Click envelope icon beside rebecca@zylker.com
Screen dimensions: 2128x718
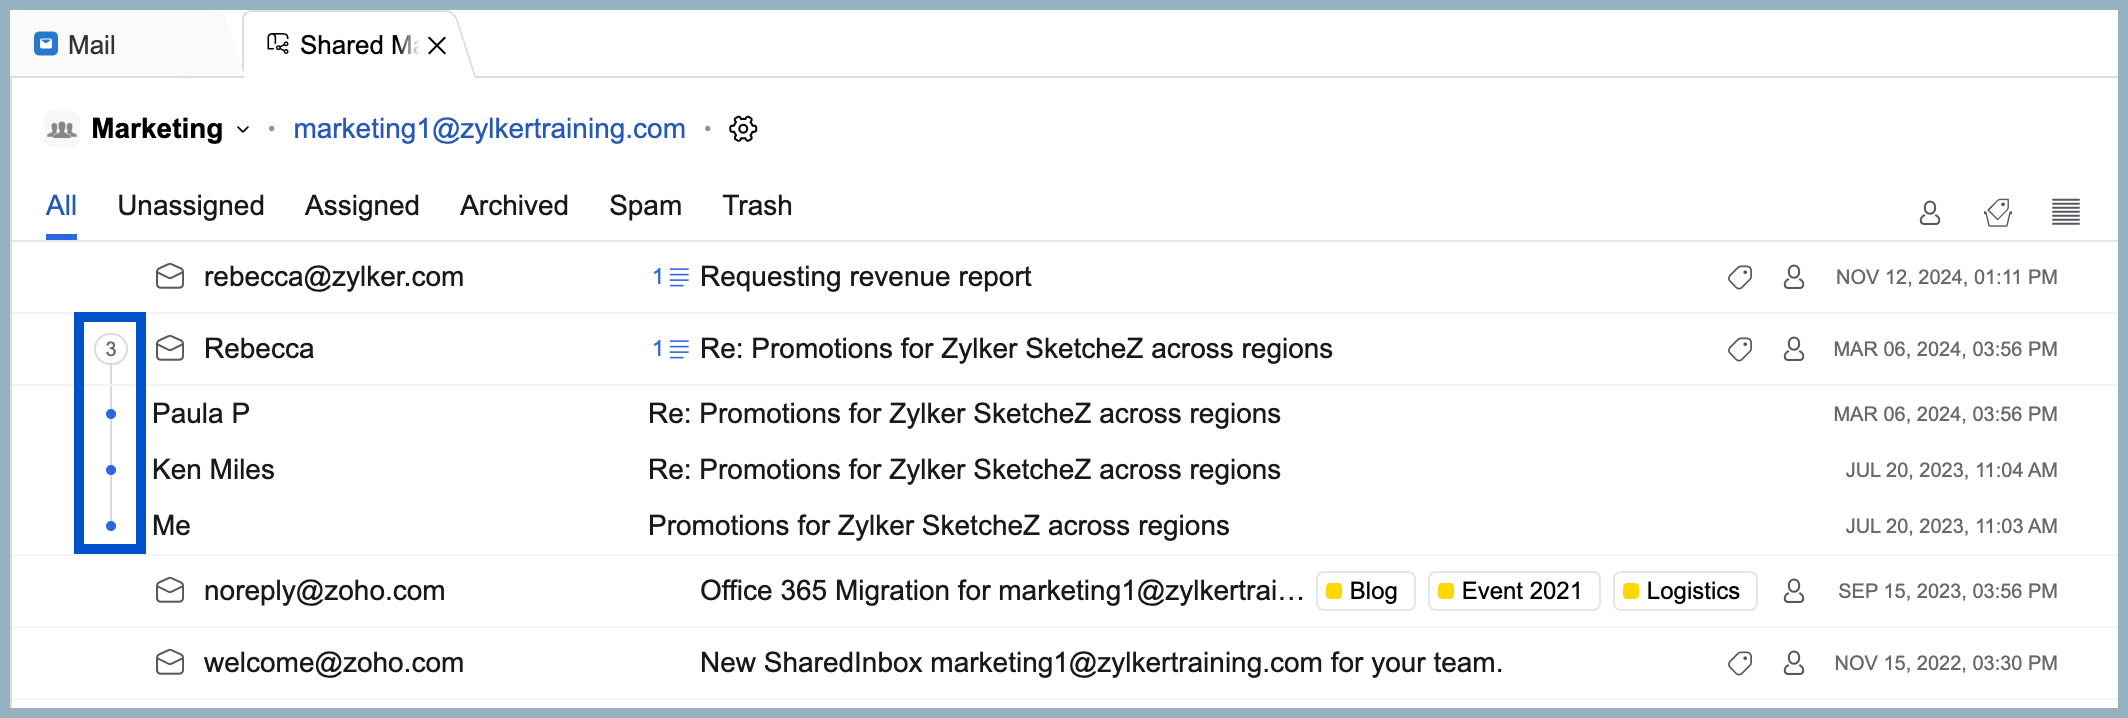pyautogui.click(x=170, y=277)
